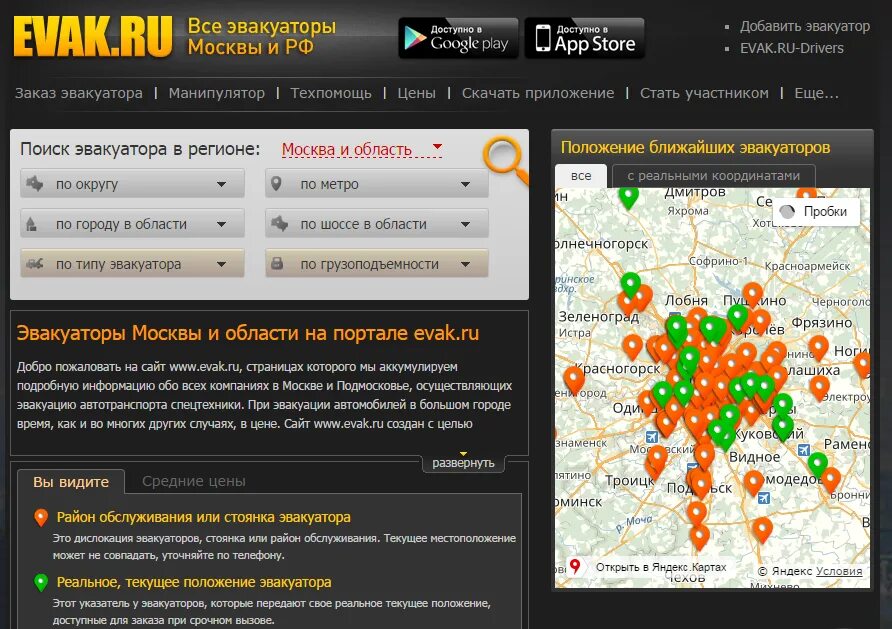
Task: Click the Эвакуаторы Москвы и области heading
Action: coord(247,333)
